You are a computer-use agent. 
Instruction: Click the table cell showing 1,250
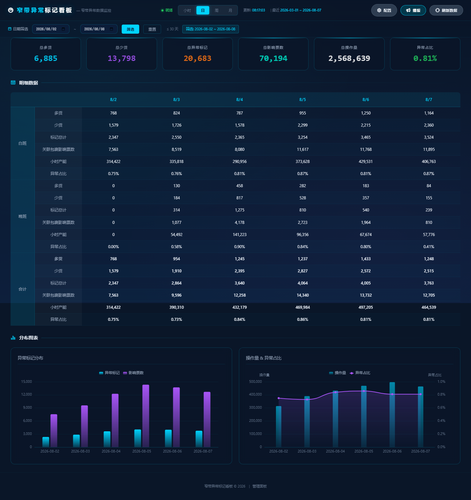point(366,113)
